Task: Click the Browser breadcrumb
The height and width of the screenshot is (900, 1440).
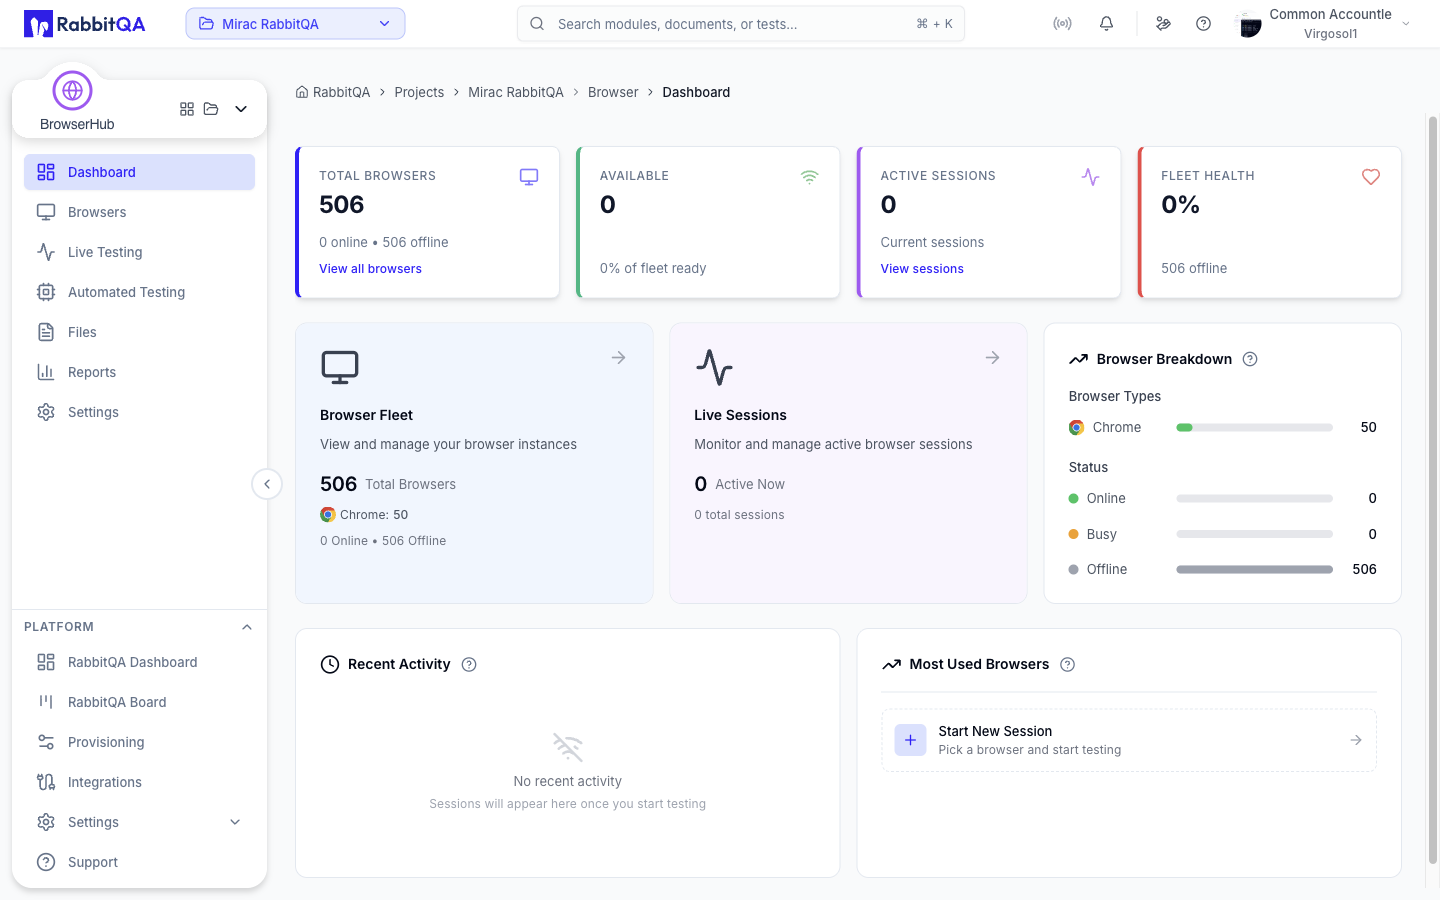Action: [613, 92]
